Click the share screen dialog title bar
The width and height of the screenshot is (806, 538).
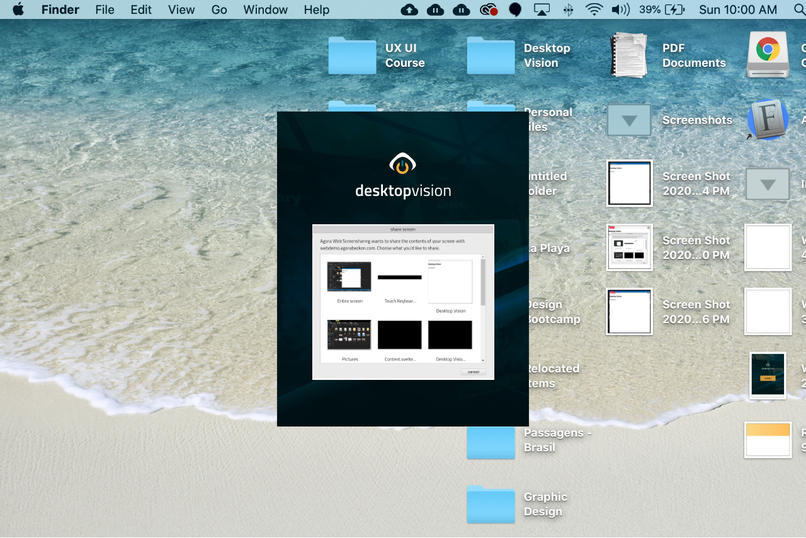403,229
